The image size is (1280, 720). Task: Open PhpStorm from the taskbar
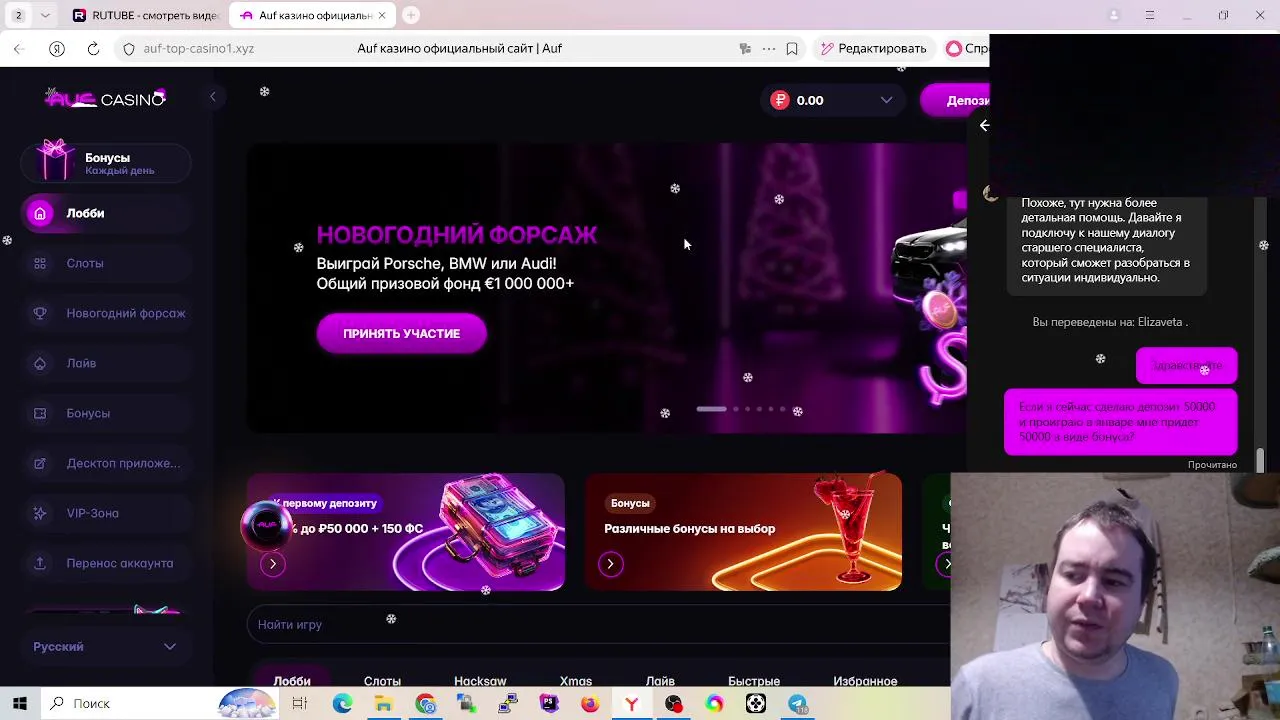(549, 703)
